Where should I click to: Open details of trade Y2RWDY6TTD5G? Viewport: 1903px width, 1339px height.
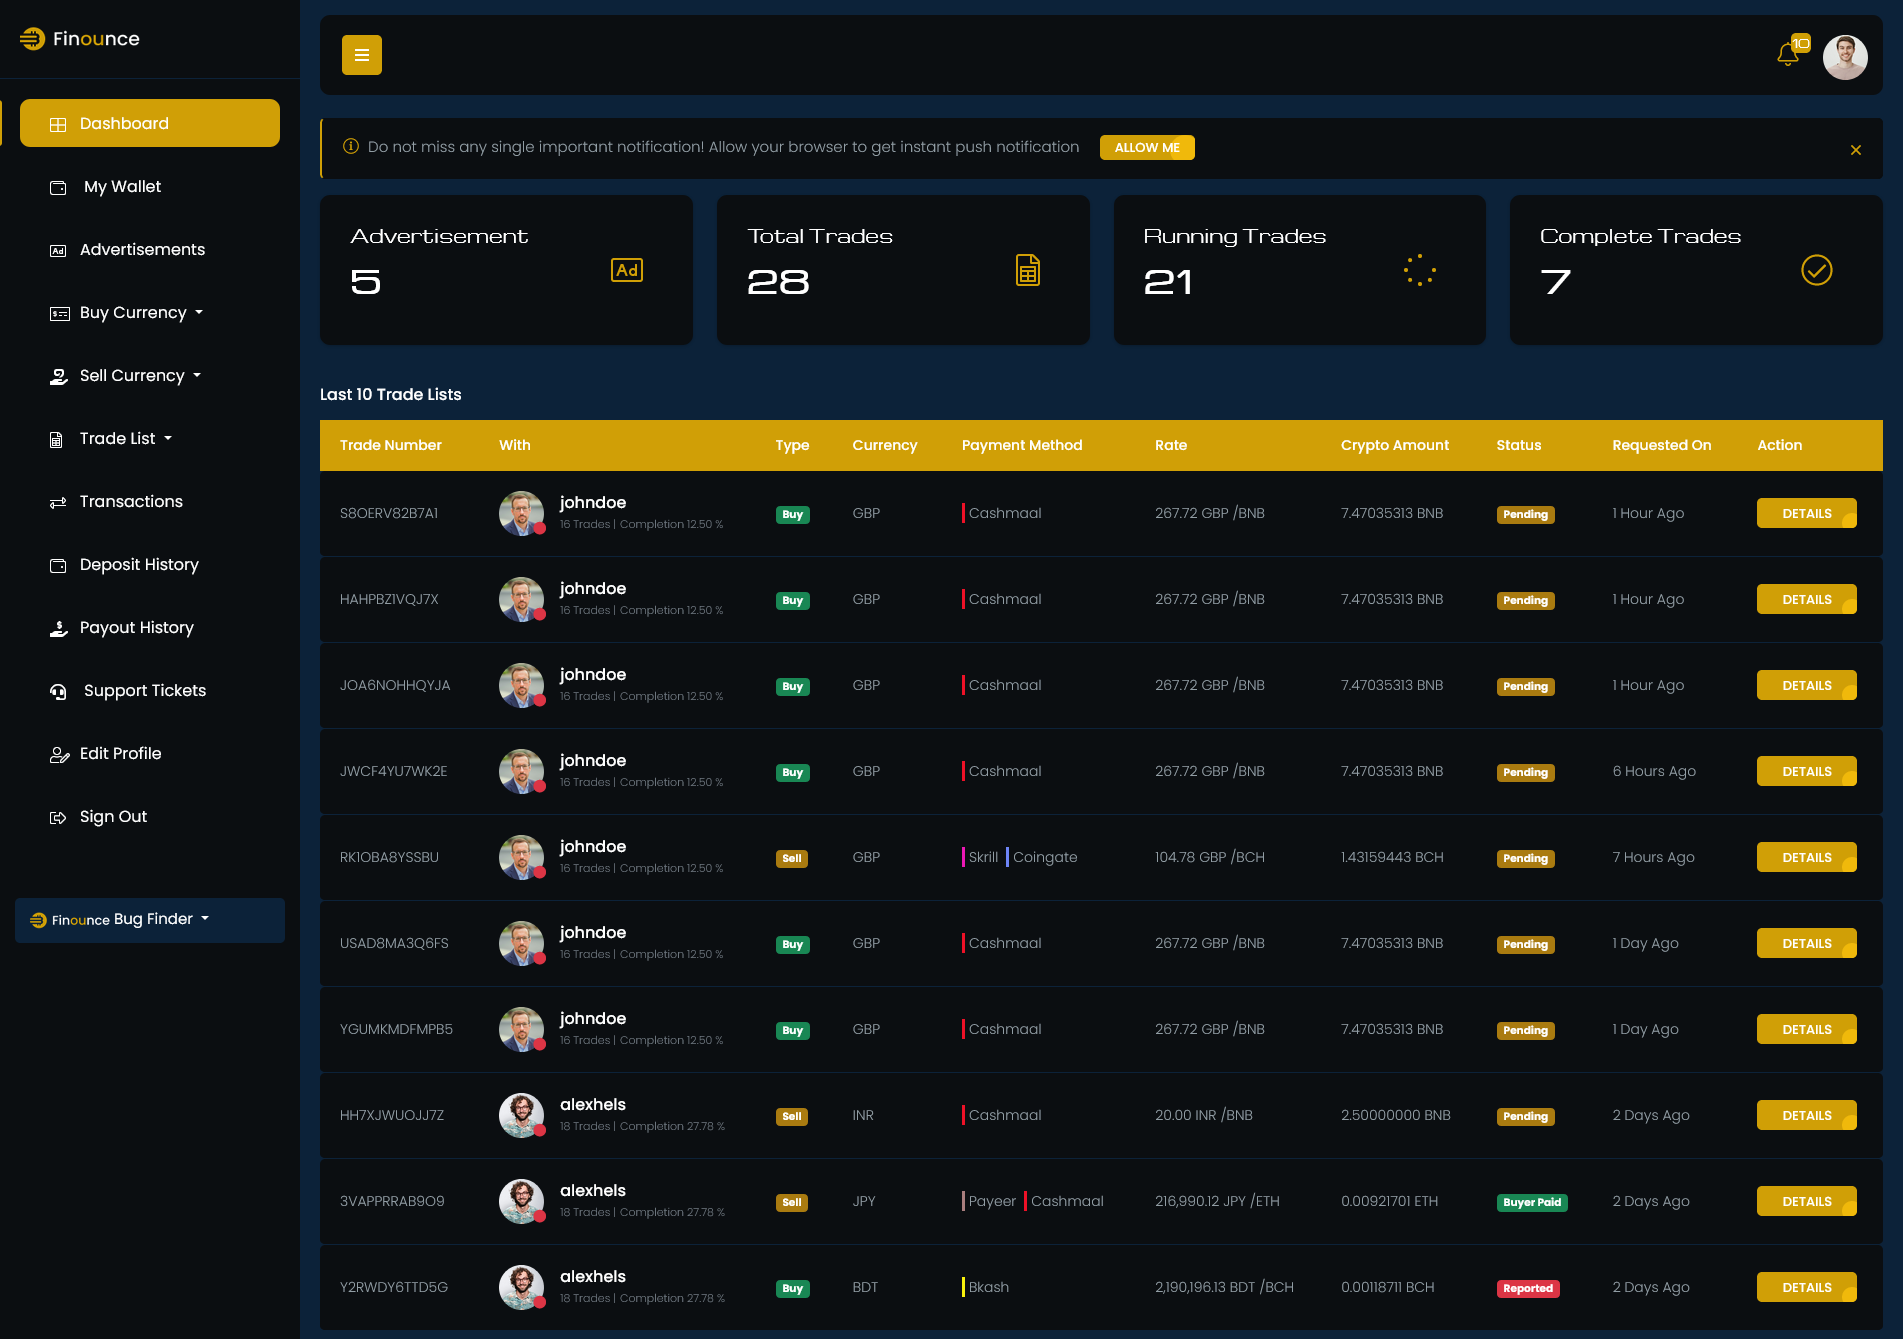point(1806,1288)
